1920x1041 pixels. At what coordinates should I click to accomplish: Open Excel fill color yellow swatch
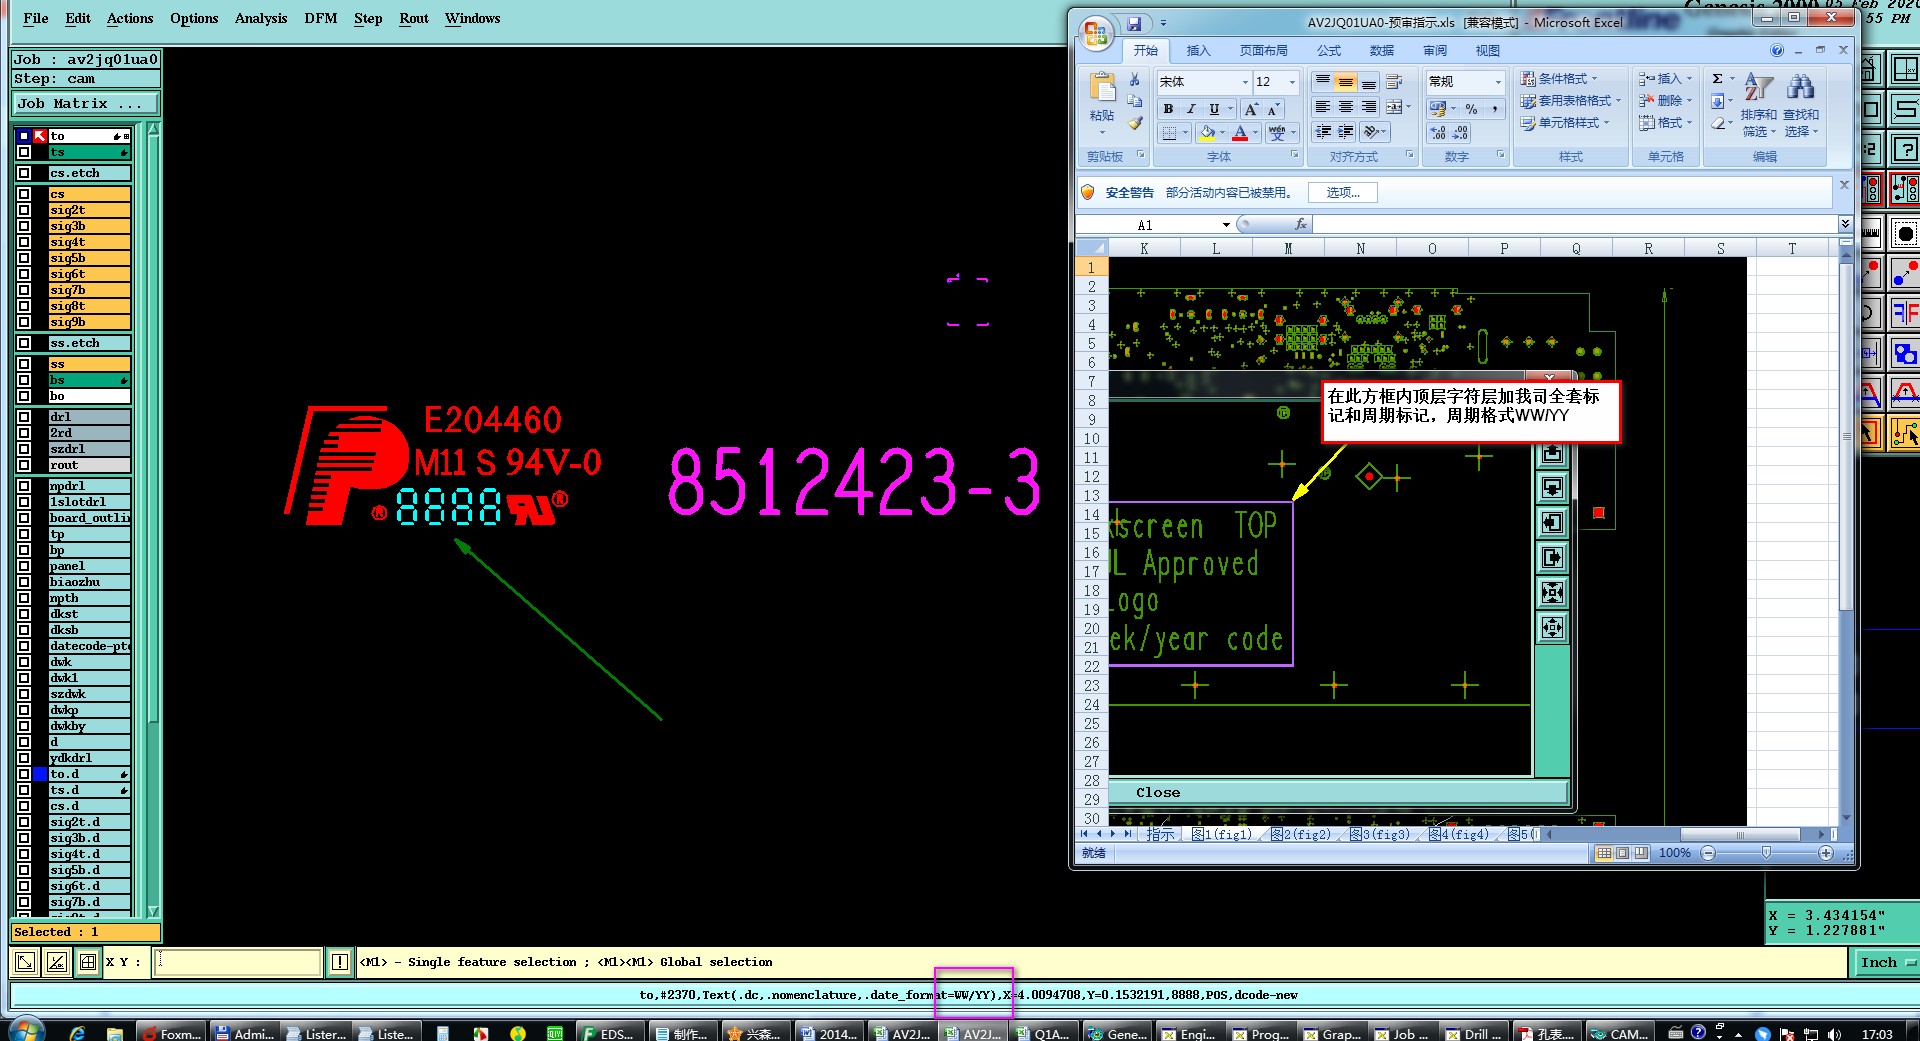1207,132
